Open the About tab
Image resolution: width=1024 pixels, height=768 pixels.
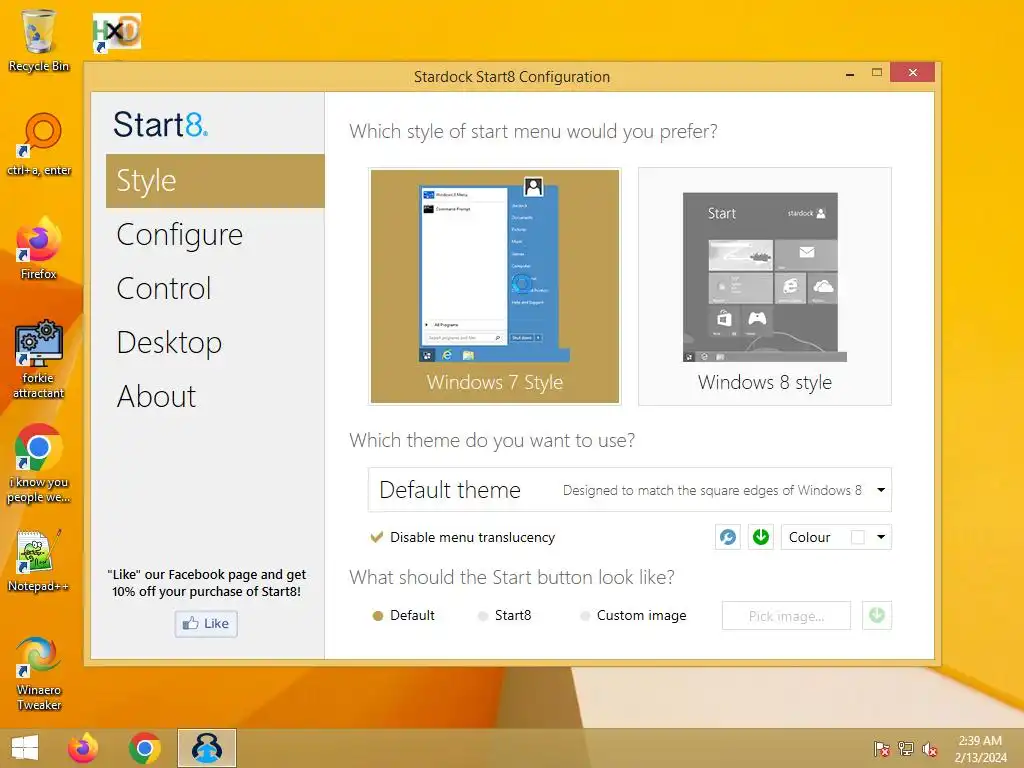[215, 396]
